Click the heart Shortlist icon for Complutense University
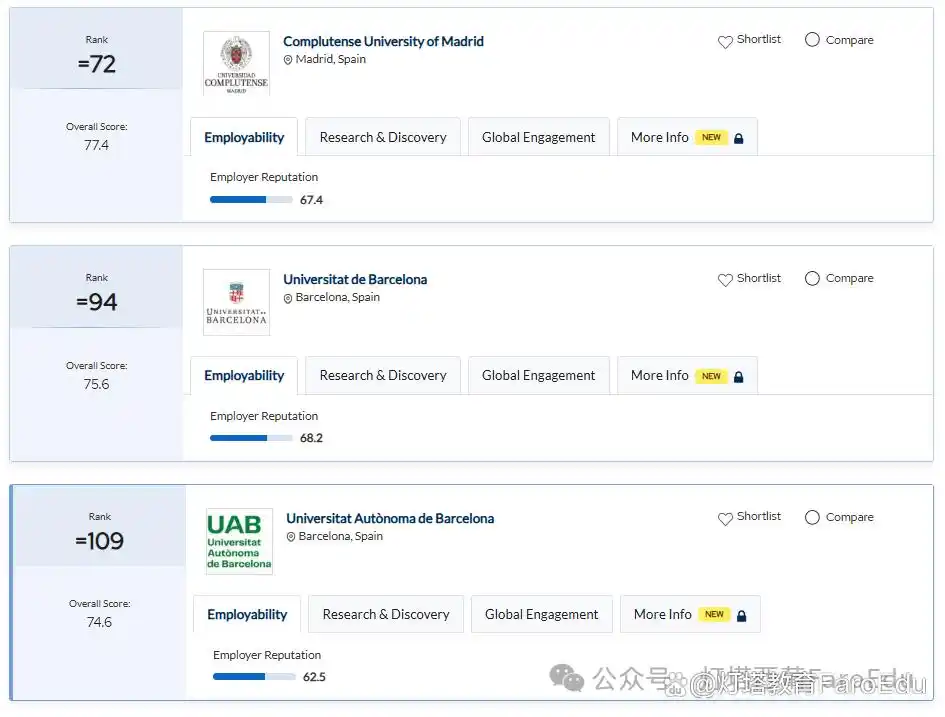 coord(725,42)
